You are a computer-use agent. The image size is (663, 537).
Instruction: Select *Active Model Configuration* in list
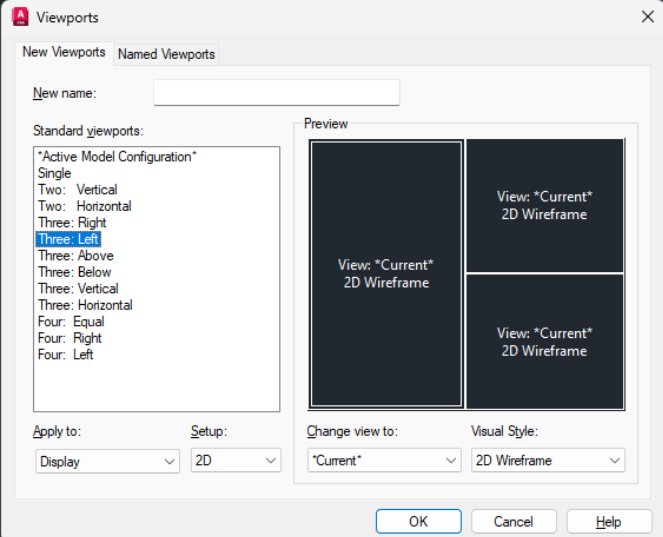tap(117, 157)
